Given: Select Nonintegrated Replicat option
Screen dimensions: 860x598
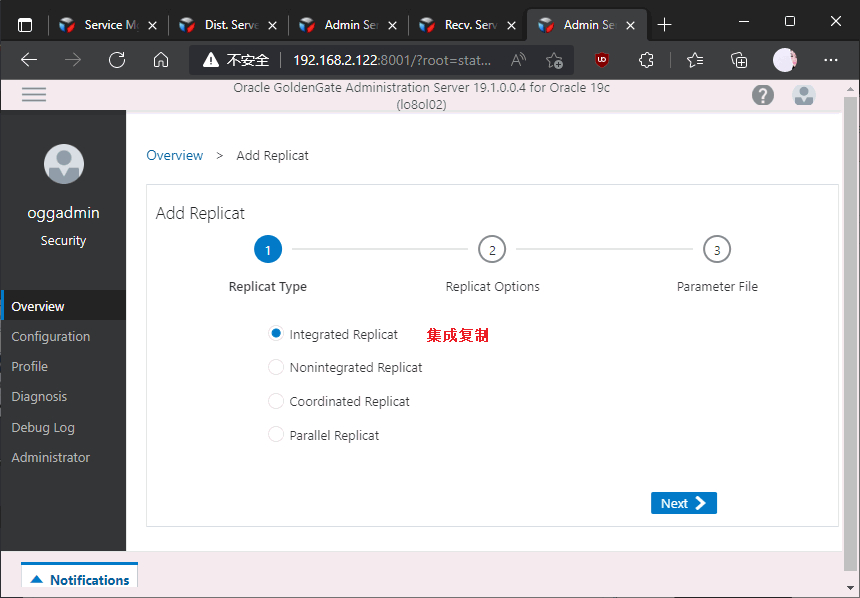Looking at the screenshot, I should 277,367.
